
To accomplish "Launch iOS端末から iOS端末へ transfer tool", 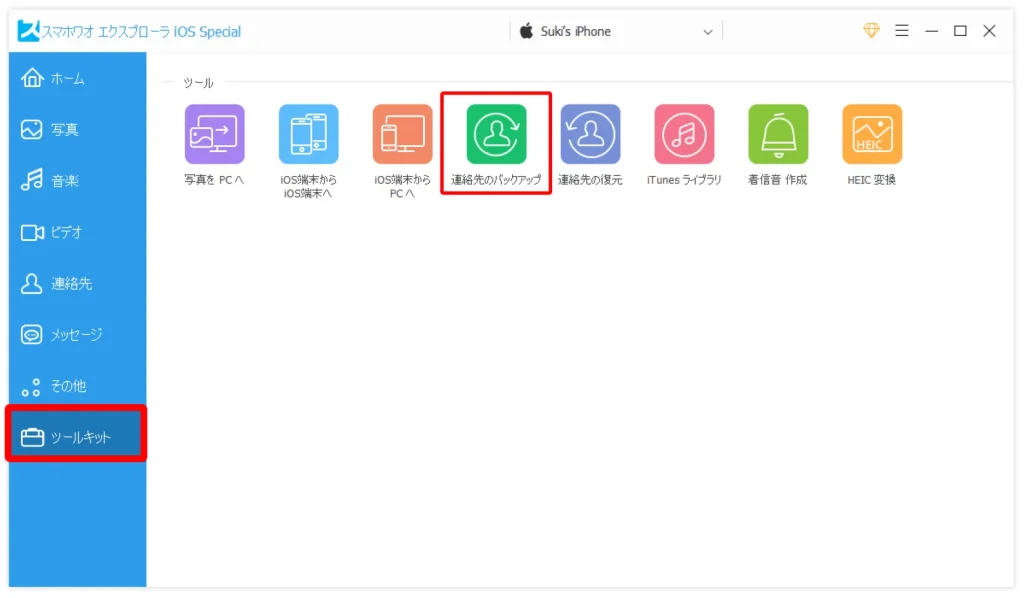I will [x=308, y=135].
